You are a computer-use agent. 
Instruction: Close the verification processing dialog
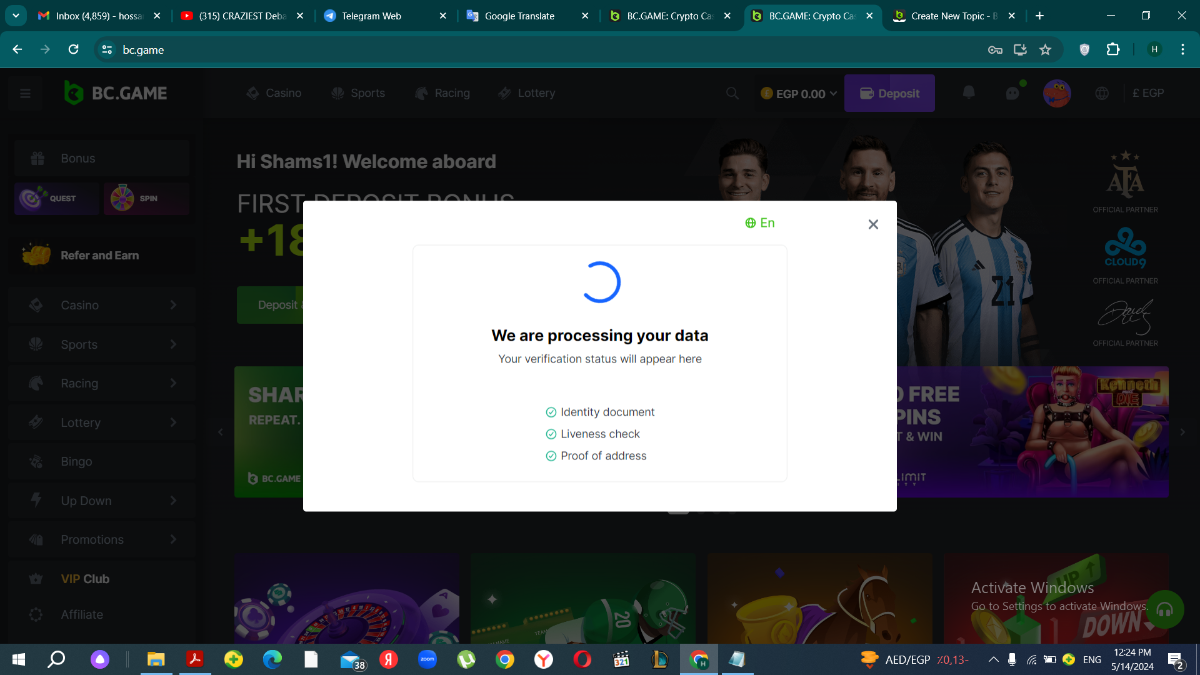[873, 225]
